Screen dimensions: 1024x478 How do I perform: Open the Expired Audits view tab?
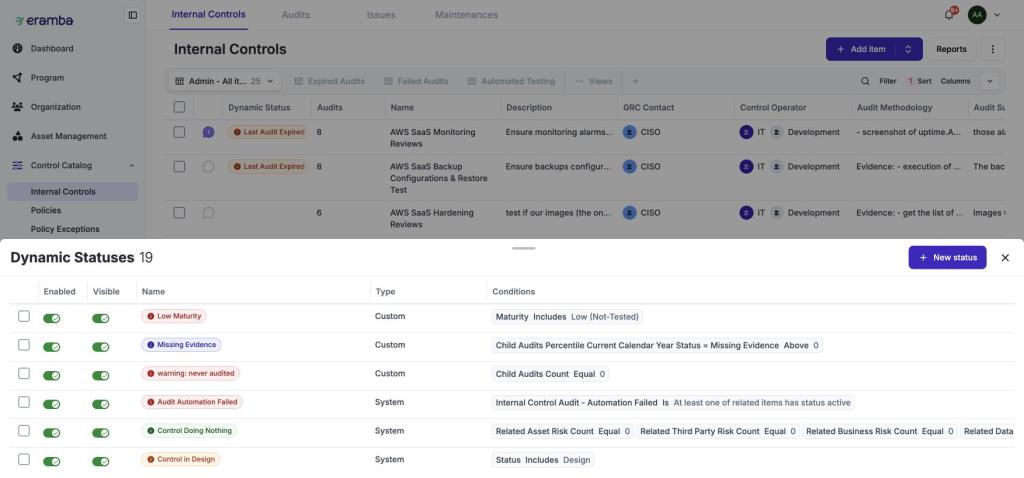click(330, 81)
